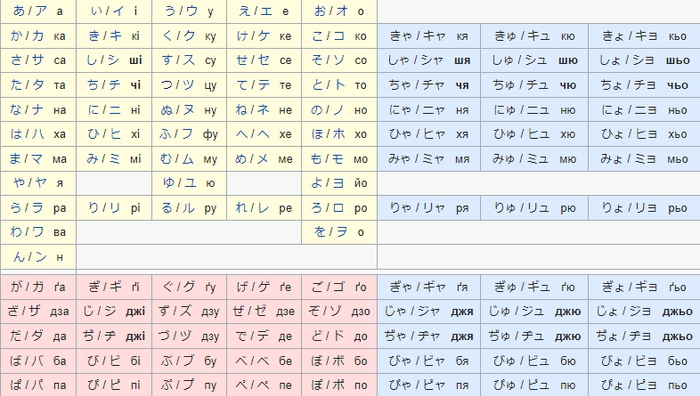Click the hiragana す link
The width and height of the screenshot is (700, 396).
(x=167, y=60)
